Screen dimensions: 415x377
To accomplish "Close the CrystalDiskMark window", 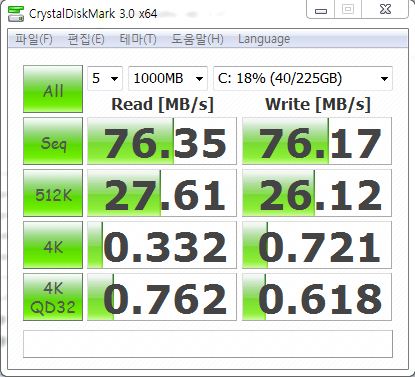I will [385, 10].
